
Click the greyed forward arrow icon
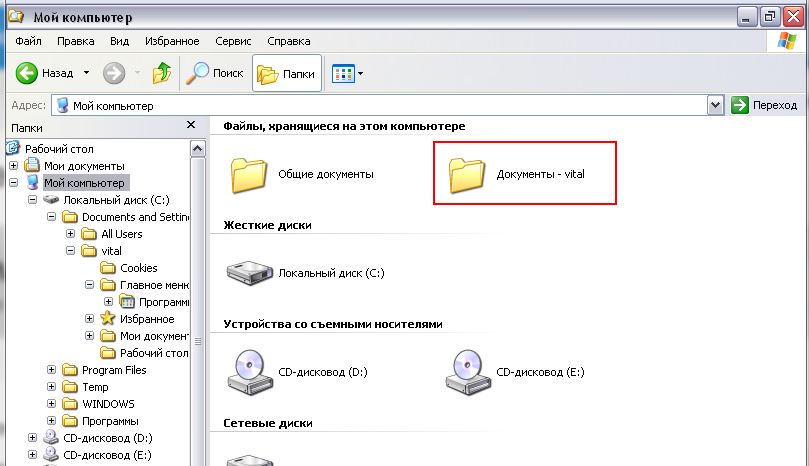tap(114, 73)
